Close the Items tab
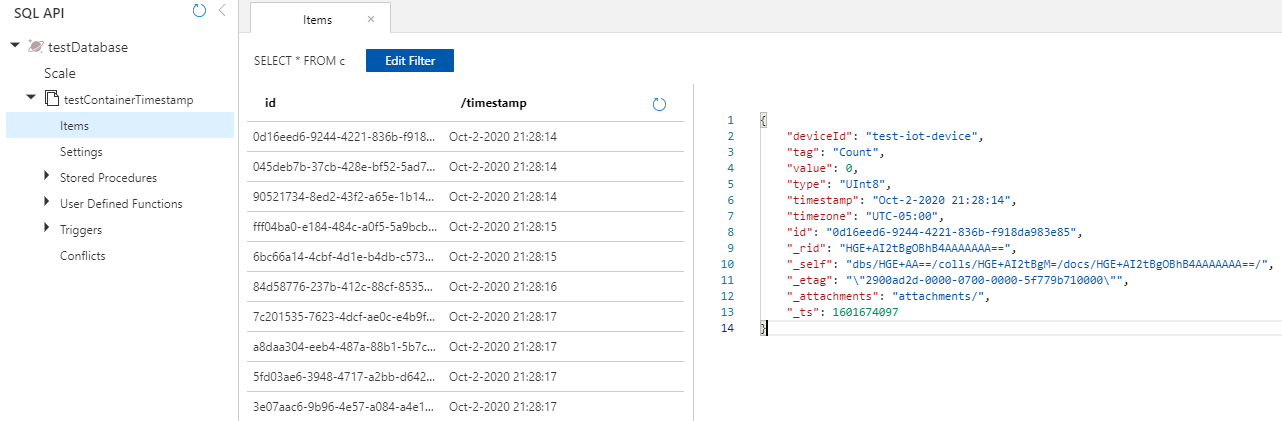Image resolution: width=1282 pixels, height=421 pixels. [x=371, y=19]
